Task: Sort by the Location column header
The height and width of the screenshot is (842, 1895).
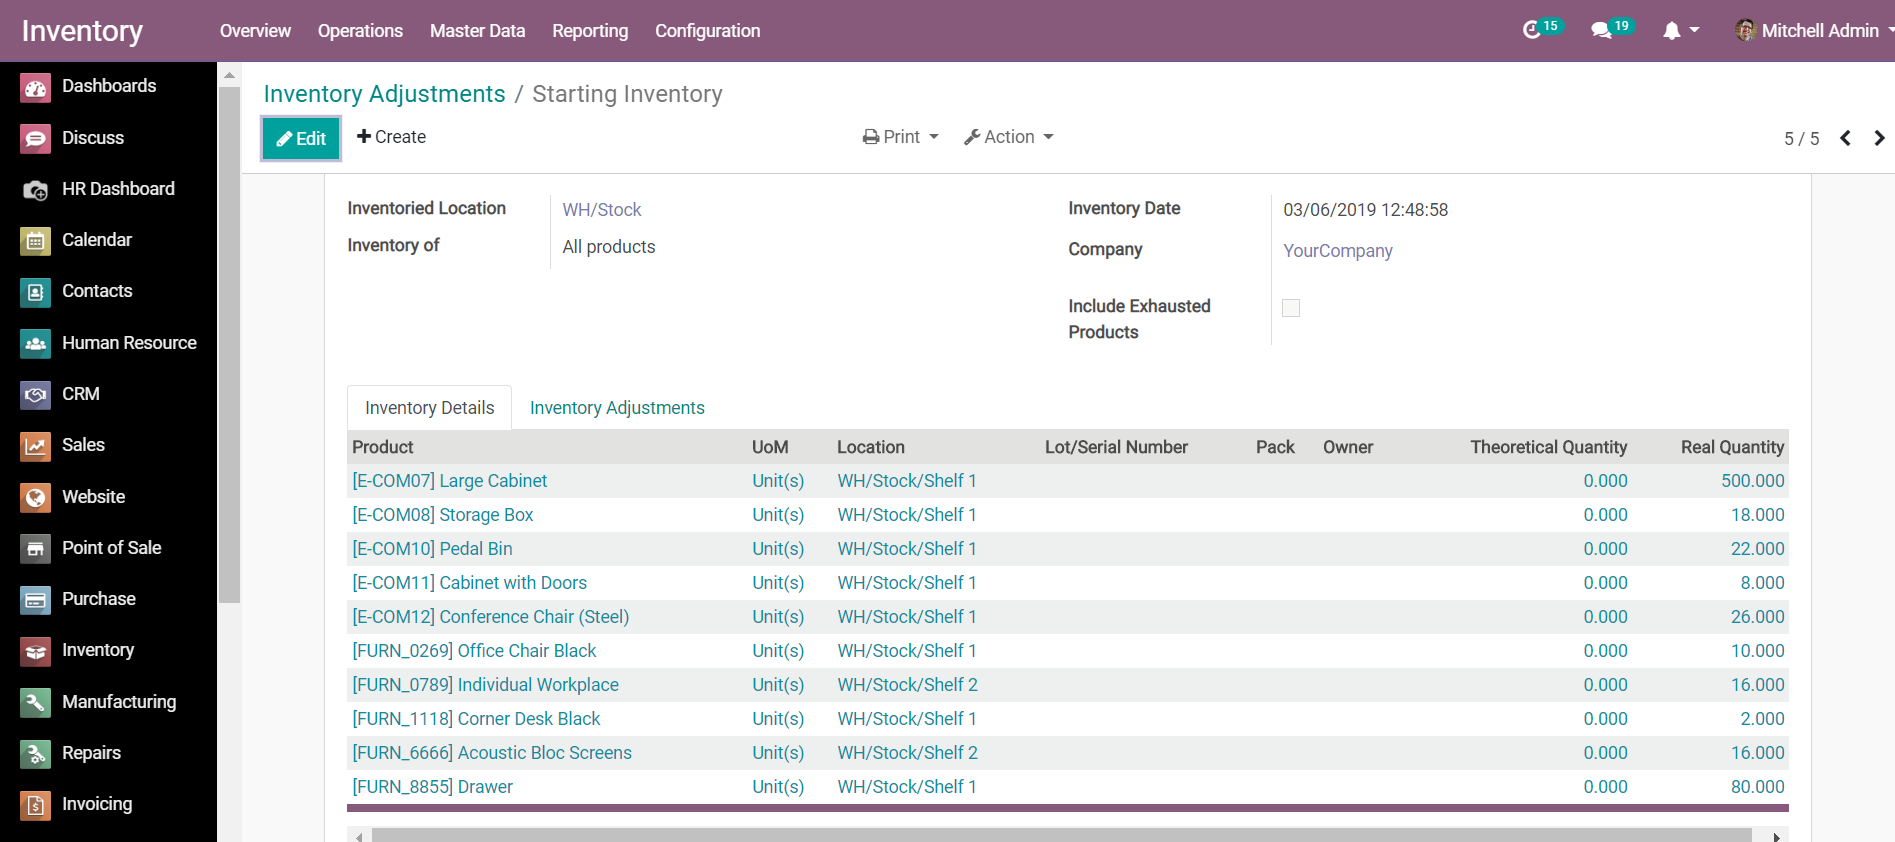Action: point(870,447)
